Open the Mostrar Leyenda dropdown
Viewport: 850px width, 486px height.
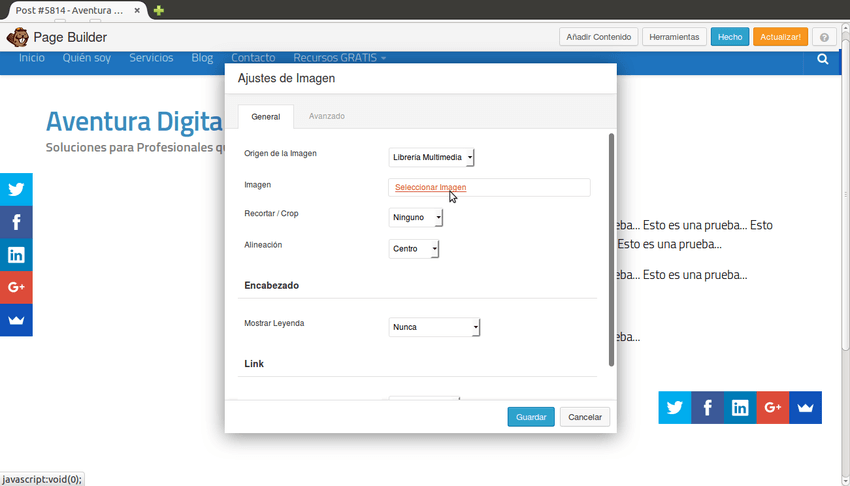tap(435, 327)
